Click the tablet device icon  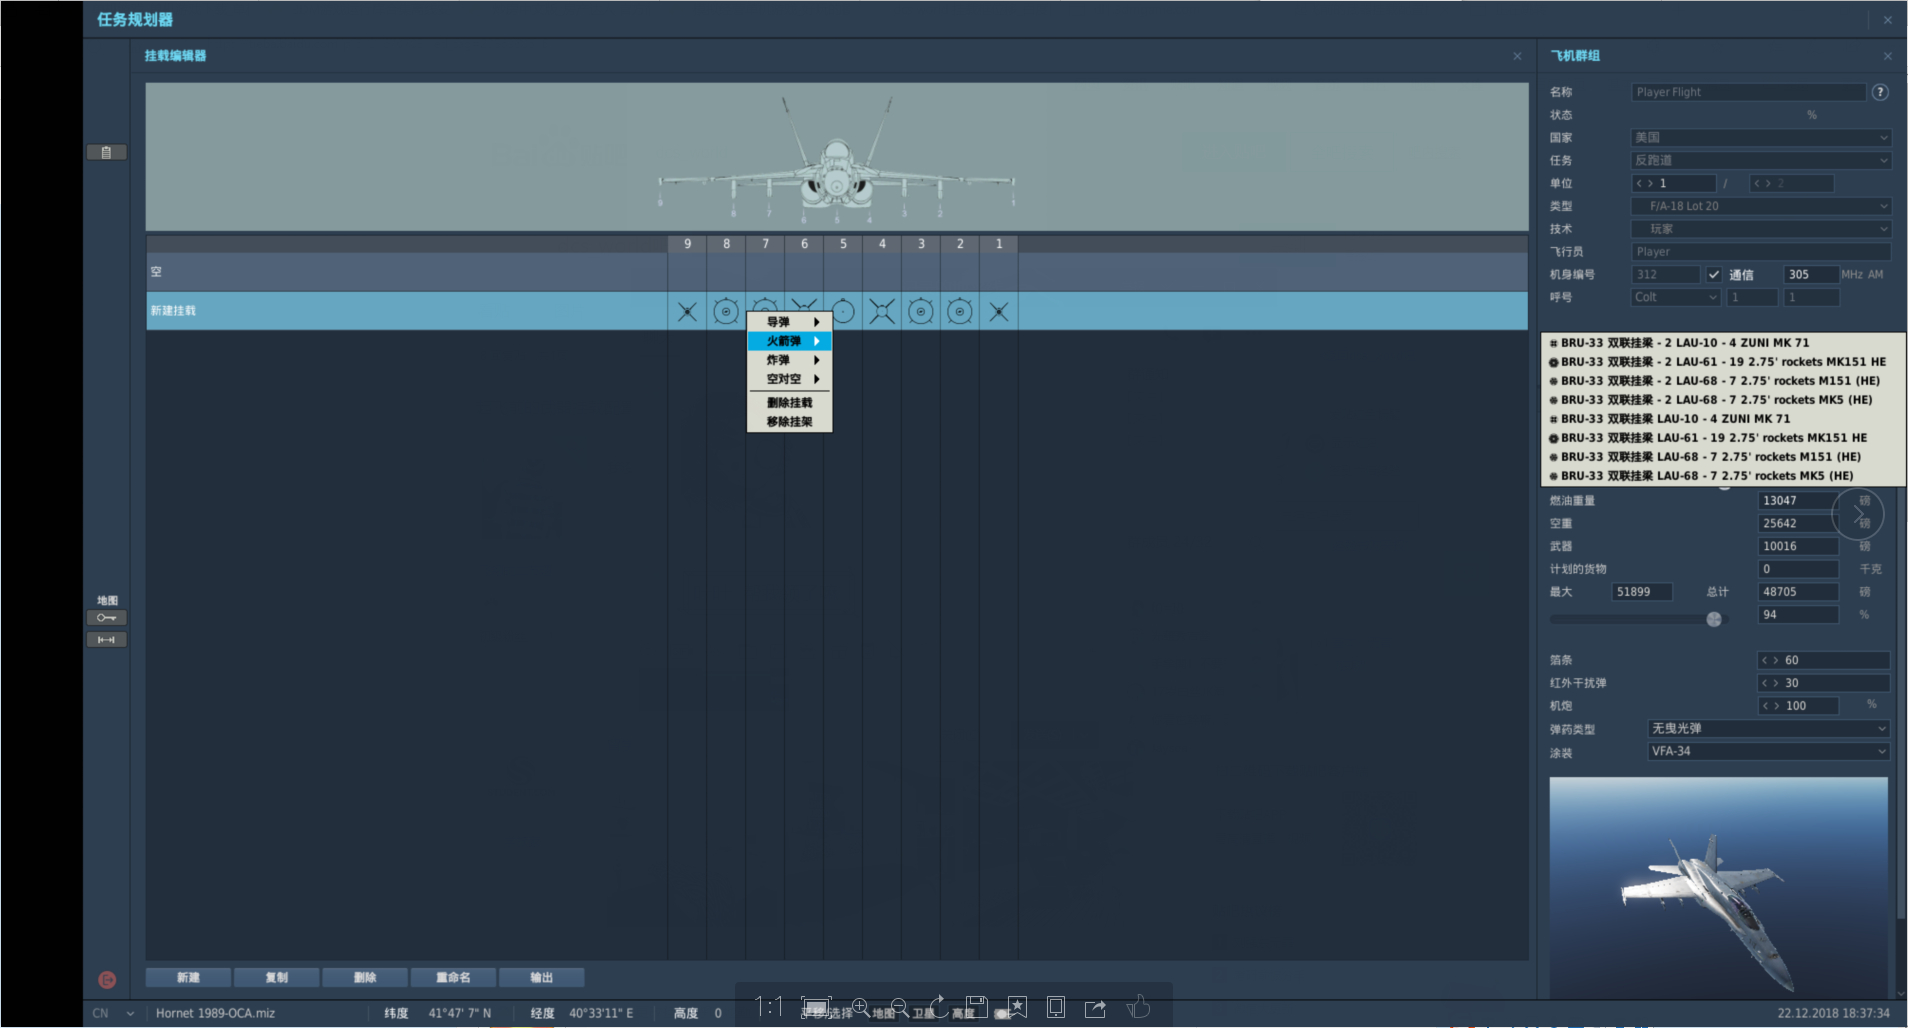[x=1056, y=1007]
